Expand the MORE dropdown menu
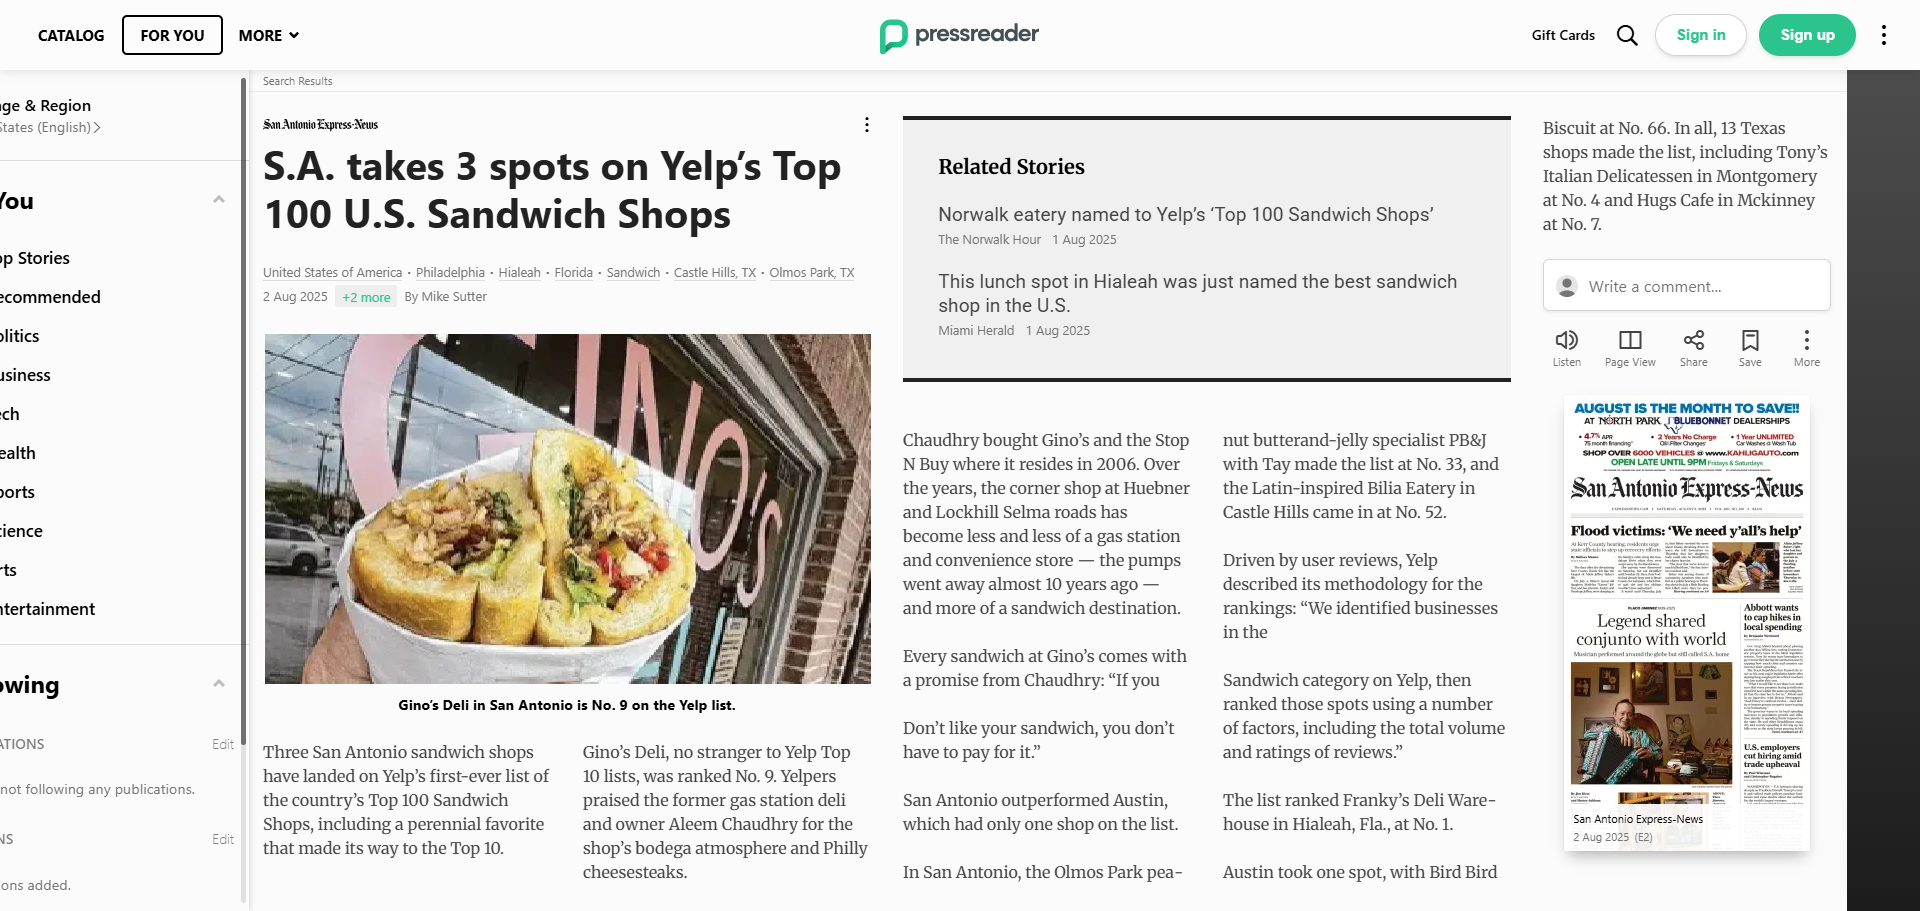 269,36
